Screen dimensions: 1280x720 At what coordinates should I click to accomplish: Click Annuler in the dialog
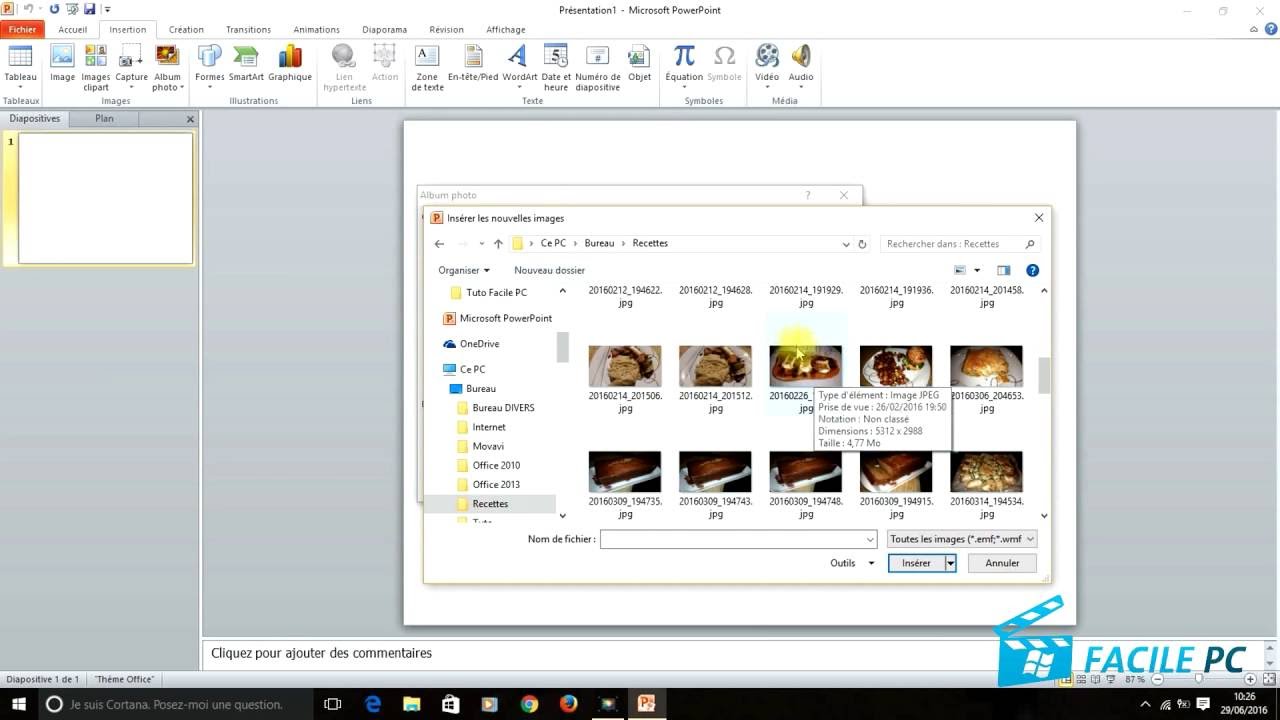1002,563
